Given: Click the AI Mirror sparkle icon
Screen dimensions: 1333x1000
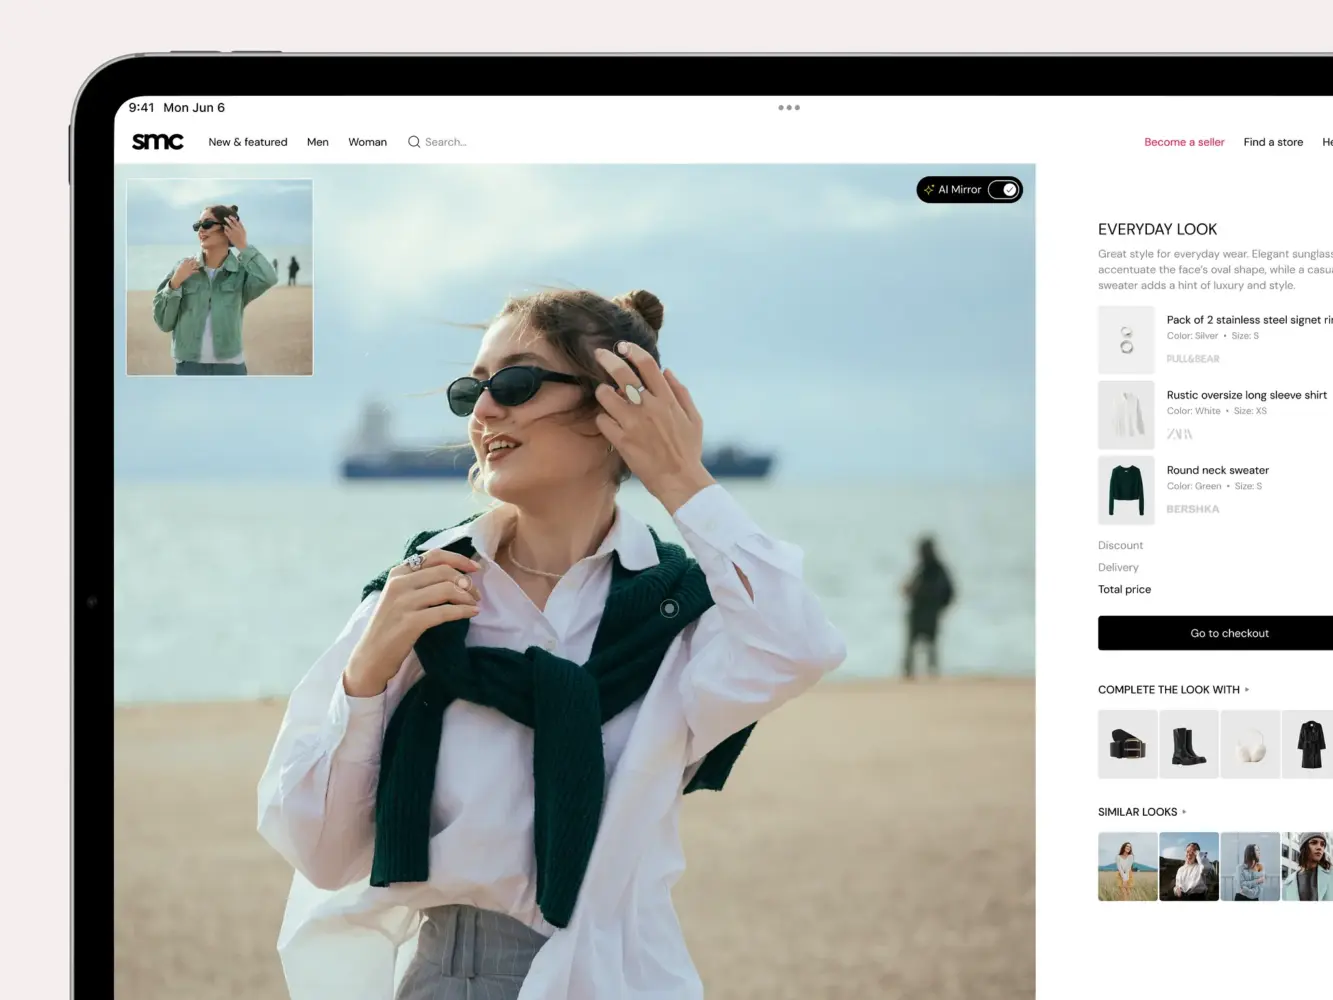Looking at the screenshot, I should coord(929,190).
